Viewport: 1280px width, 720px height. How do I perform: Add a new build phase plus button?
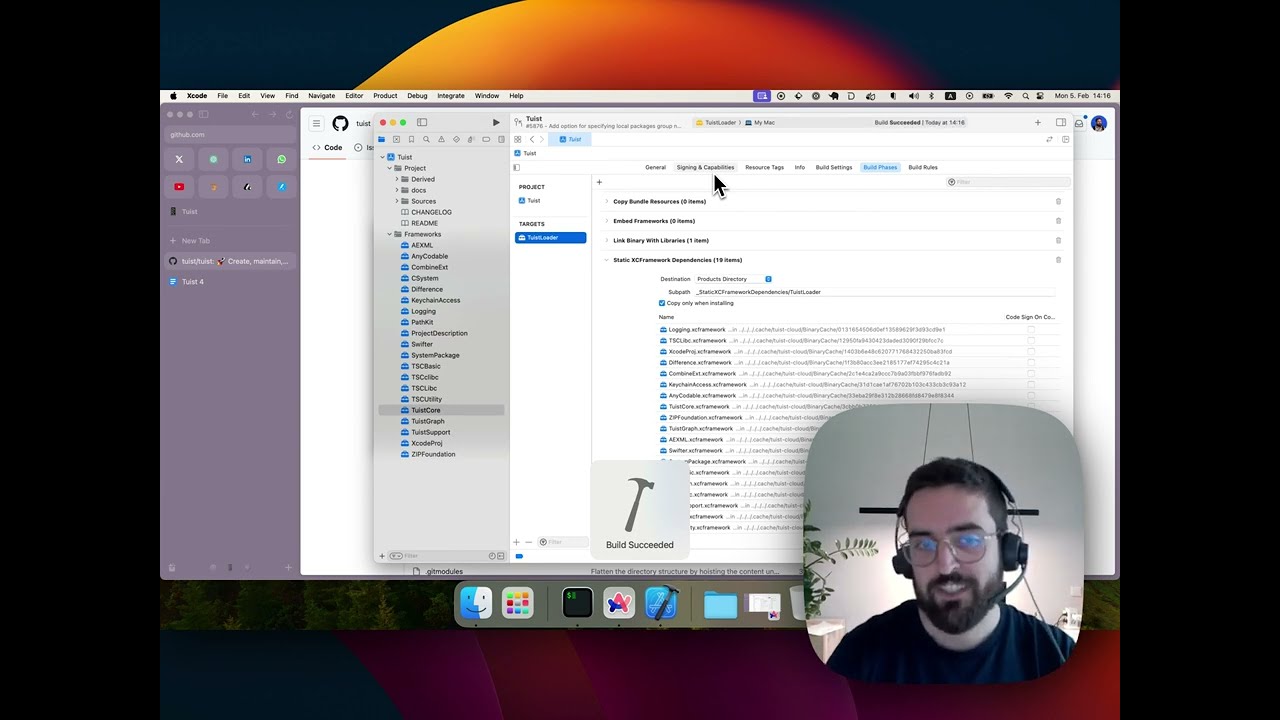[x=599, y=182]
